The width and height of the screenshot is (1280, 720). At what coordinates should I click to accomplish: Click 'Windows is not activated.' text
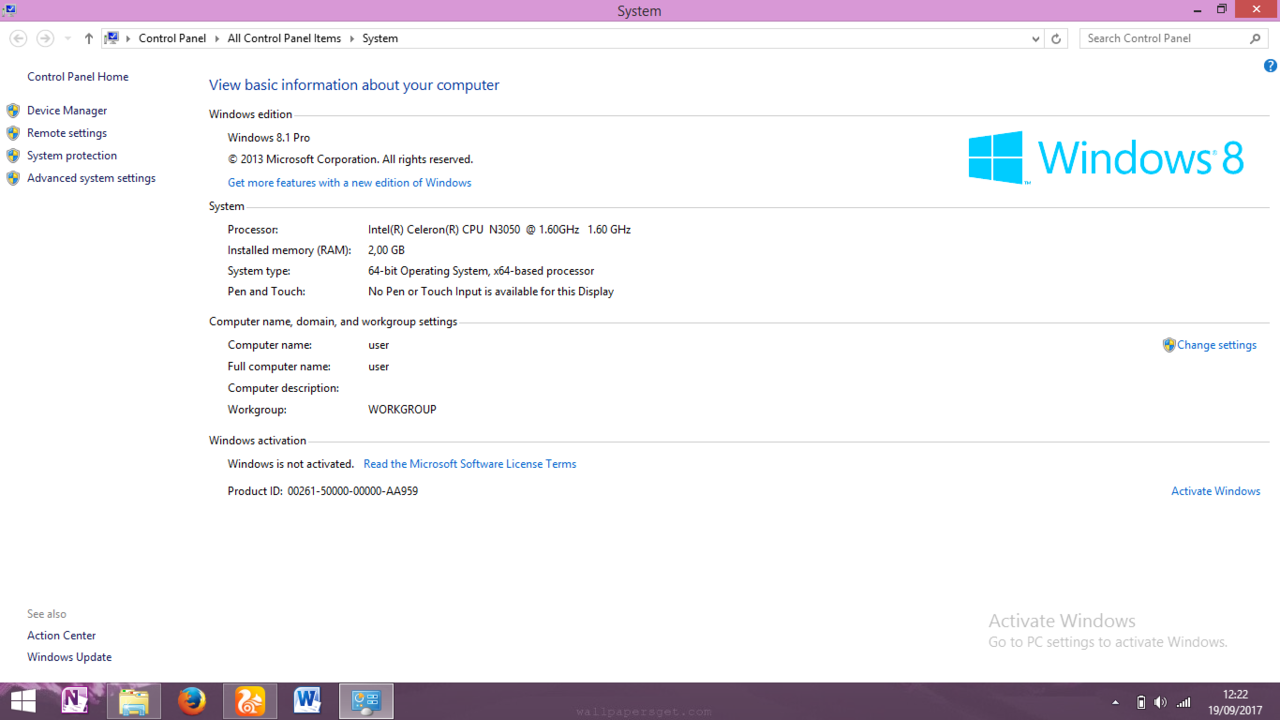[291, 464]
